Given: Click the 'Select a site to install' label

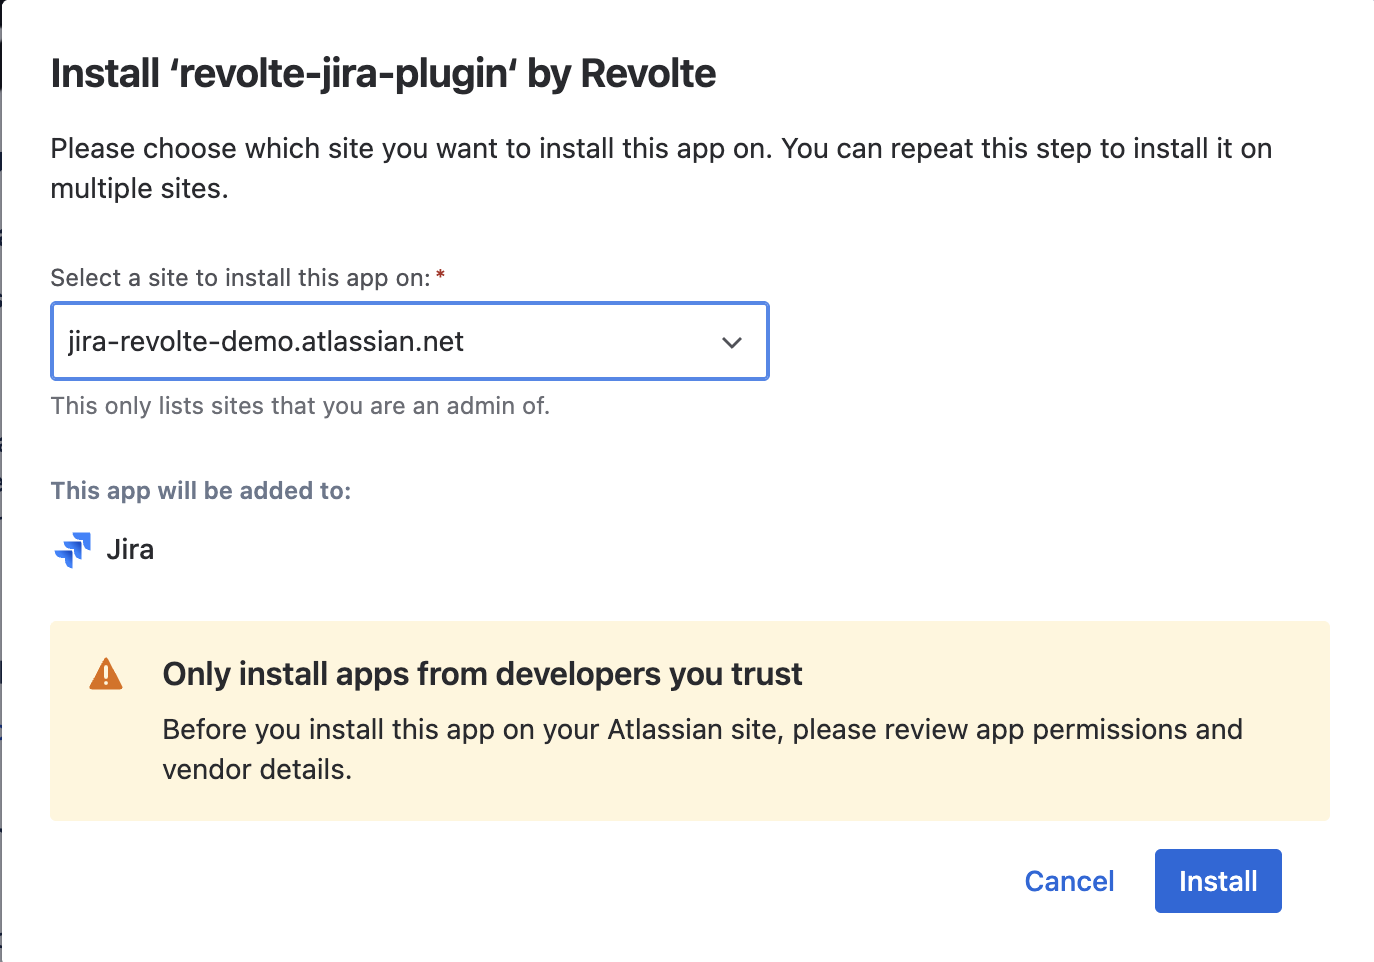Looking at the screenshot, I should [x=240, y=278].
